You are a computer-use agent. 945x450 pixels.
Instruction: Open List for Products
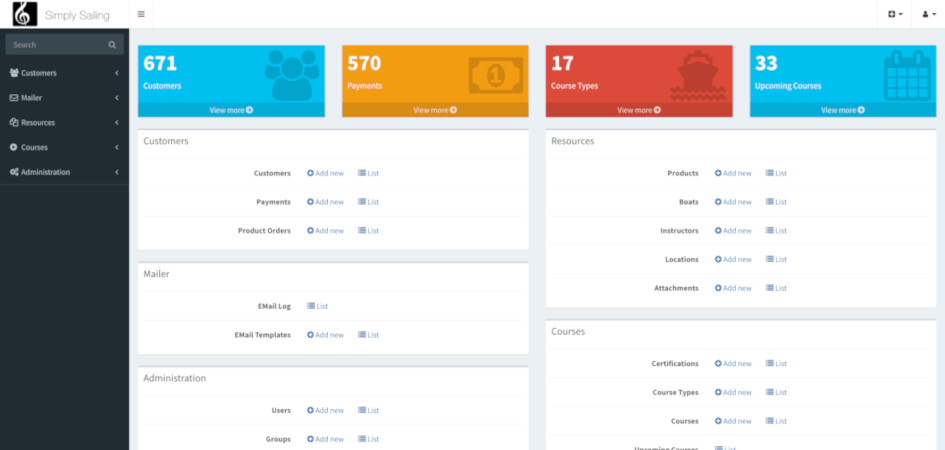coord(776,173)
